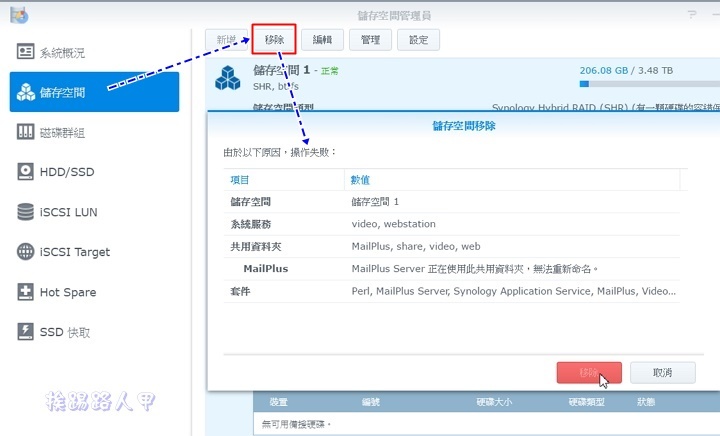720x436 pixels.
Task: Click the help question mark icon
Action: tap(692, 15)
